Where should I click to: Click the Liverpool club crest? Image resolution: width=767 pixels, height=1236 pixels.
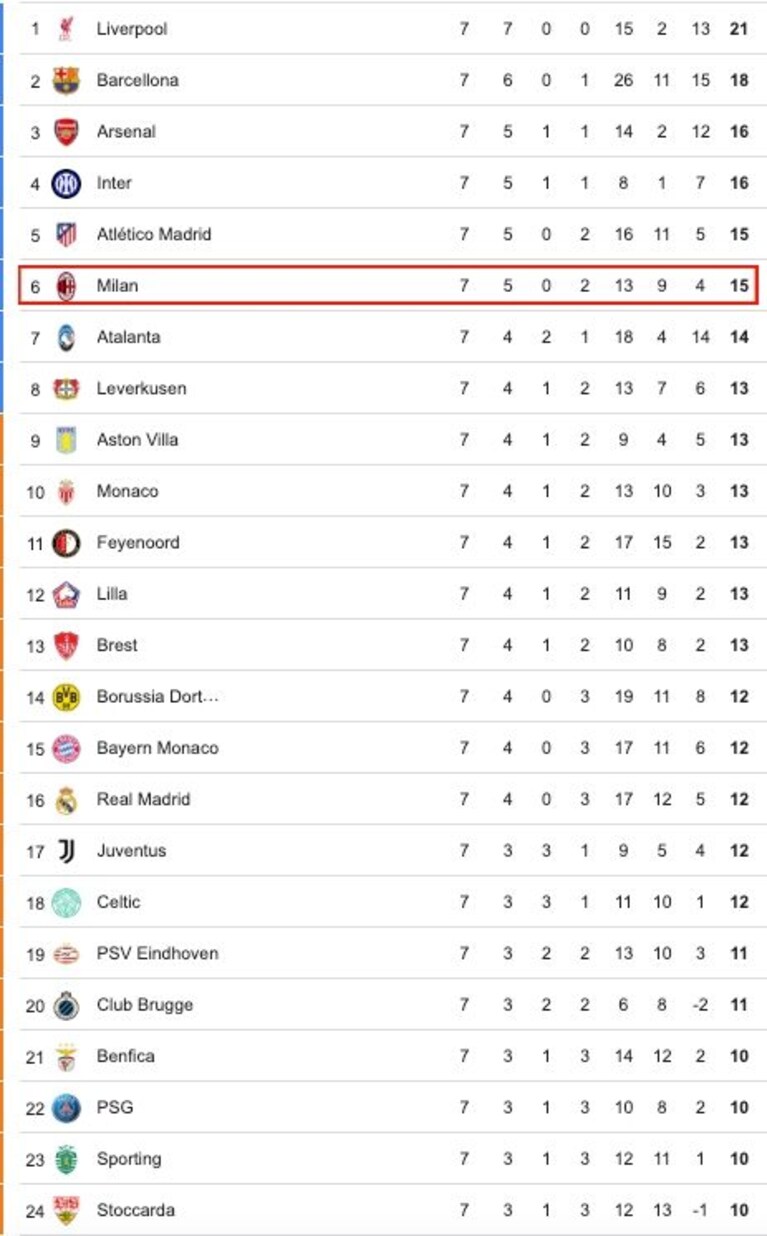tap(66, 29)
